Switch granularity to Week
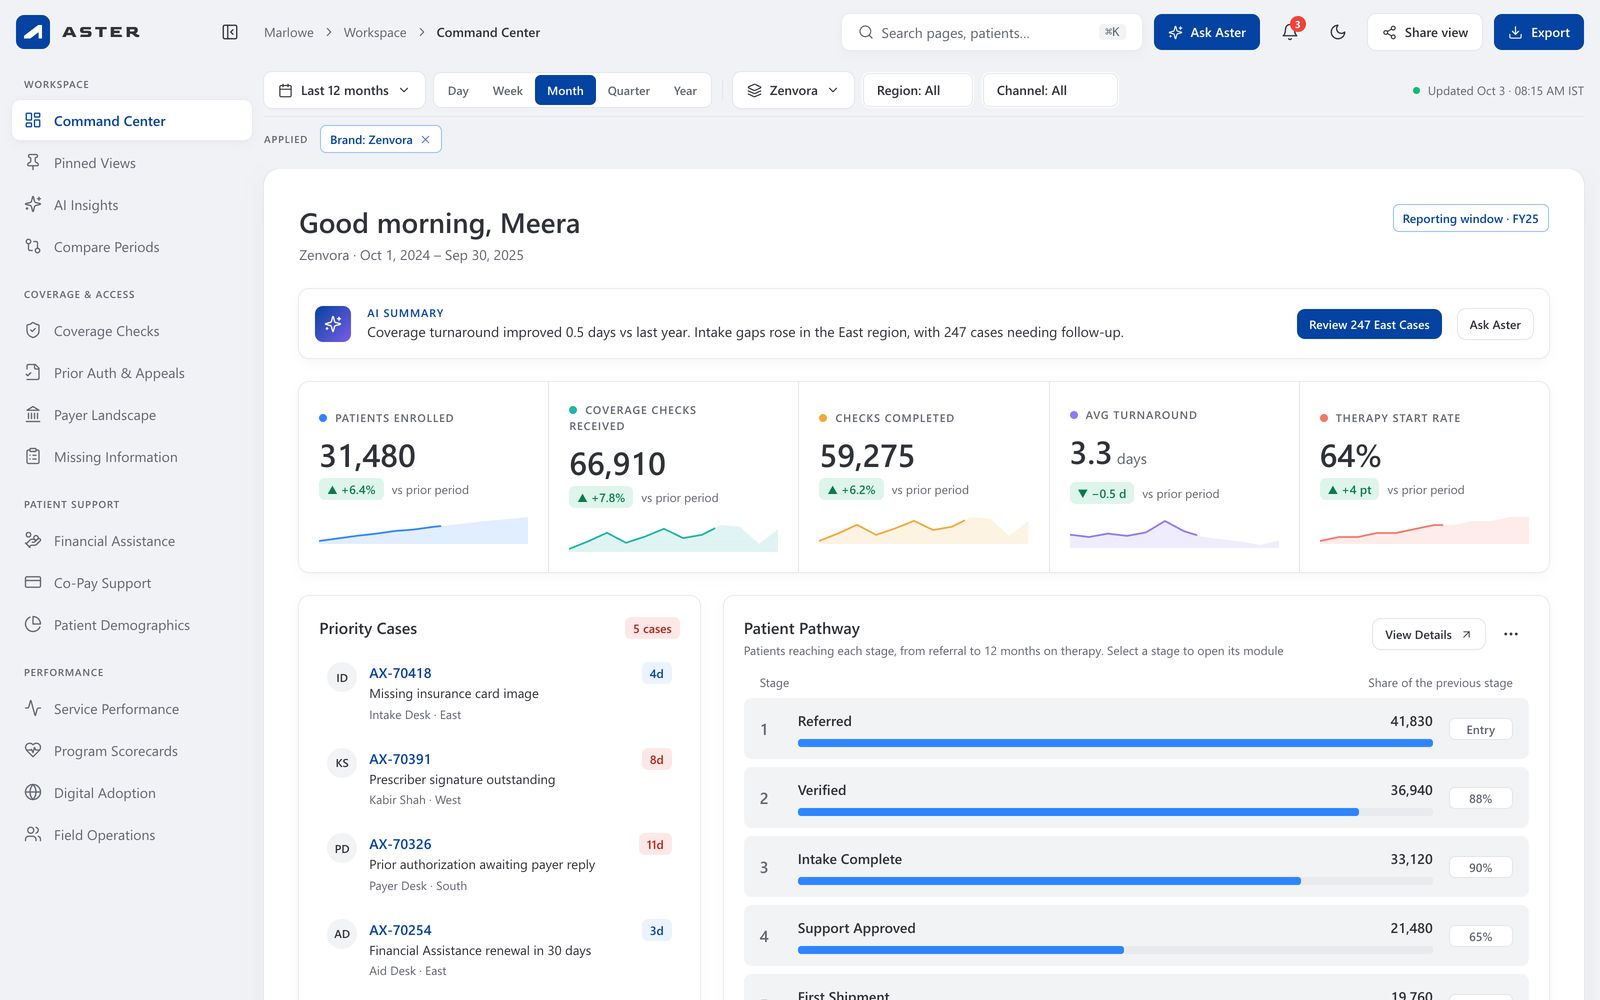The width and height of the screenshot is (1600, 1000). [508, 90]
